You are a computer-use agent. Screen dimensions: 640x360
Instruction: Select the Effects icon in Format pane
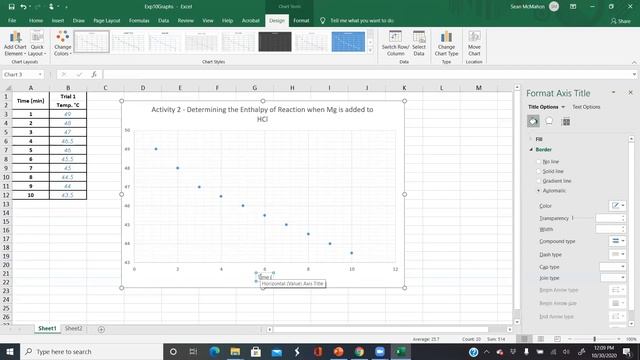(549, 121)
